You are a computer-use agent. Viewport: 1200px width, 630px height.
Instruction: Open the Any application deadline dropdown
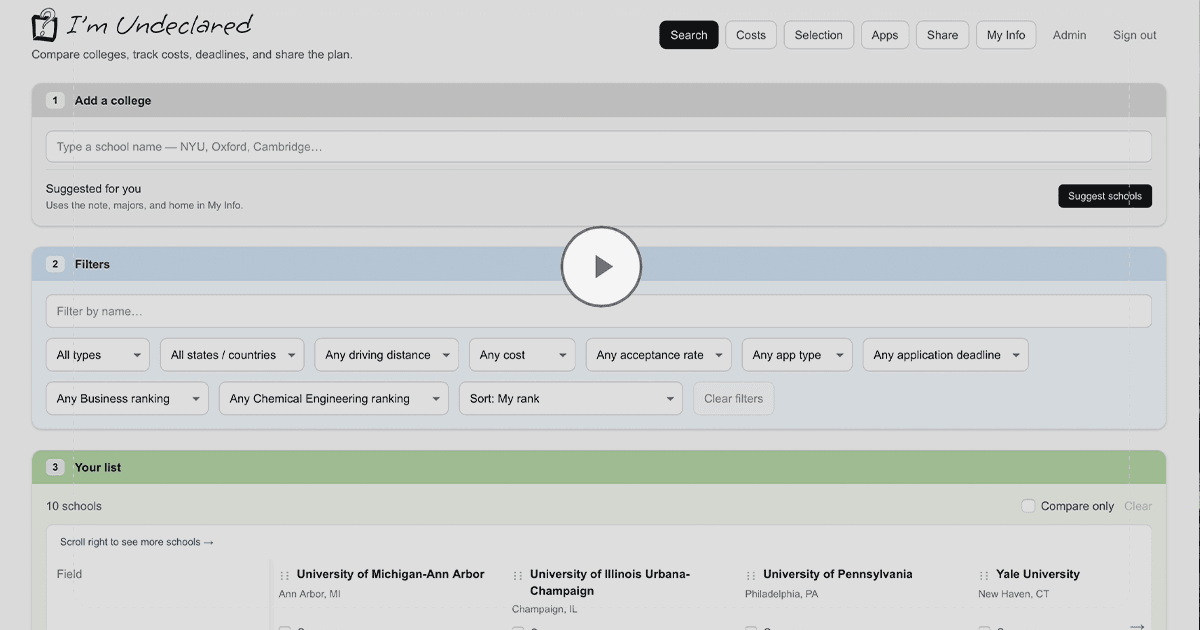(946, 355)
